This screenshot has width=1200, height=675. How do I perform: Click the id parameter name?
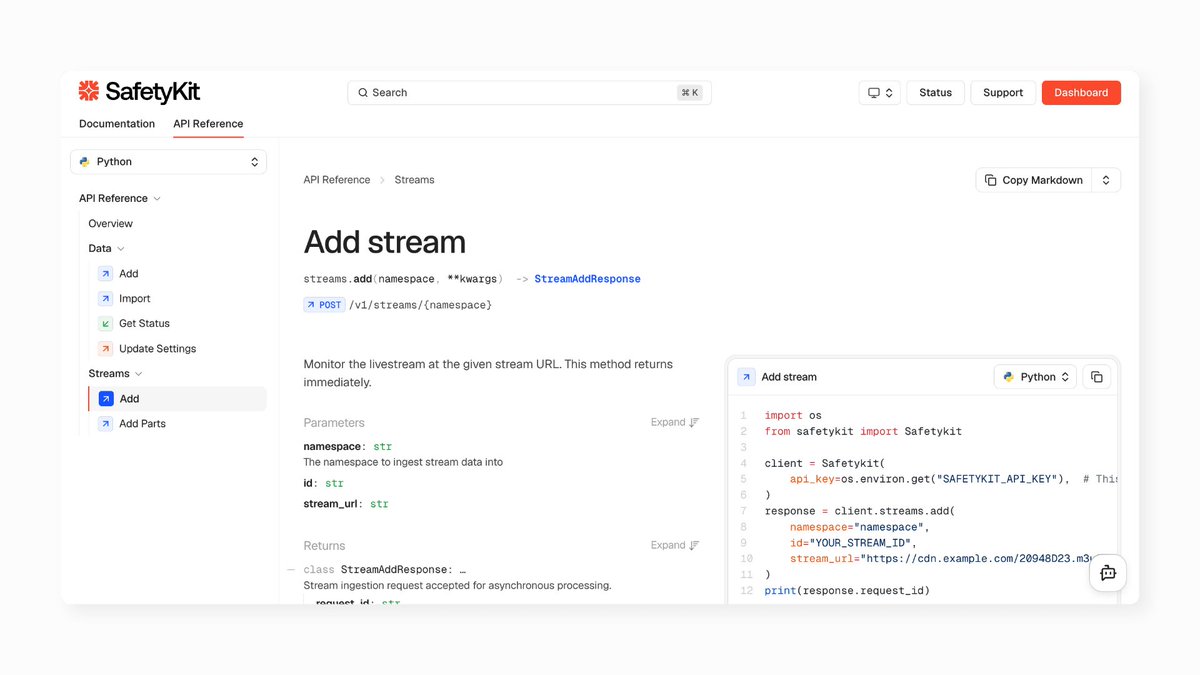tap(309, 483)
